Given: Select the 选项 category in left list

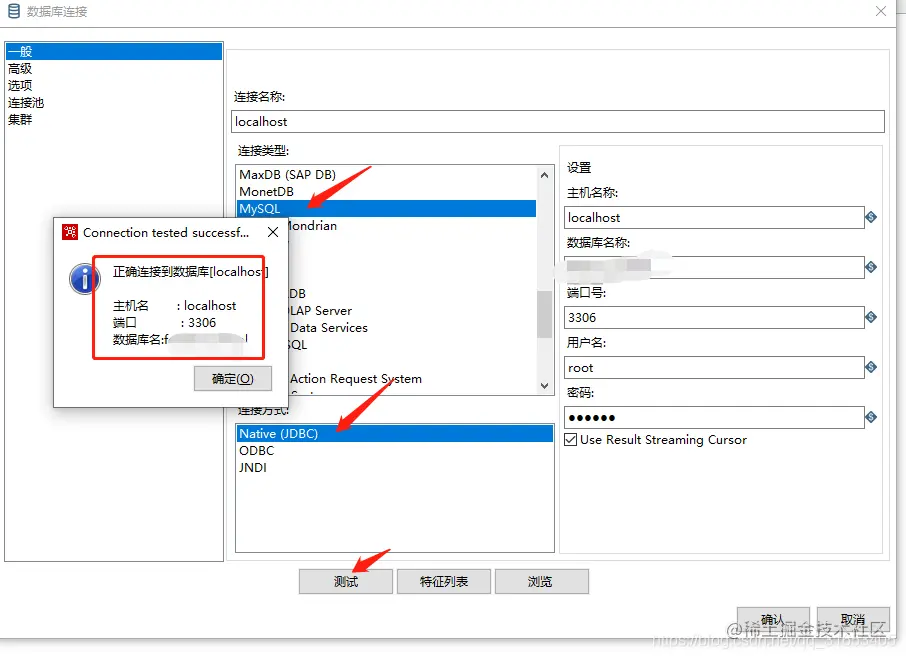Looking at the screenshot, I should pyautogui.click(x=114, y=85).
